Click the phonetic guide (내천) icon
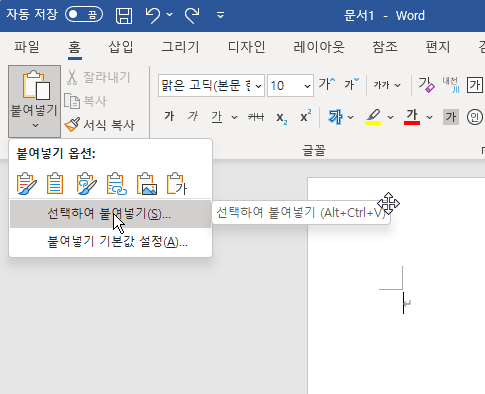The width and height of the screenshot is (485, 394). [451, 84]
